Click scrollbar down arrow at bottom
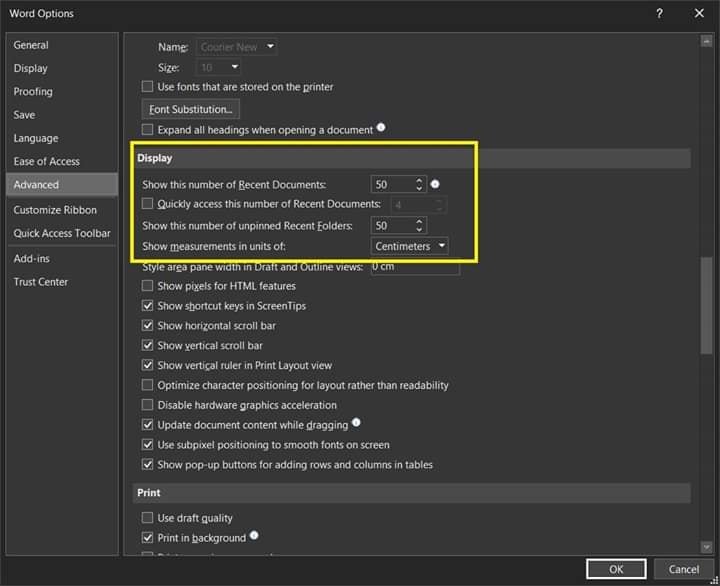 [x=706, y=547]
